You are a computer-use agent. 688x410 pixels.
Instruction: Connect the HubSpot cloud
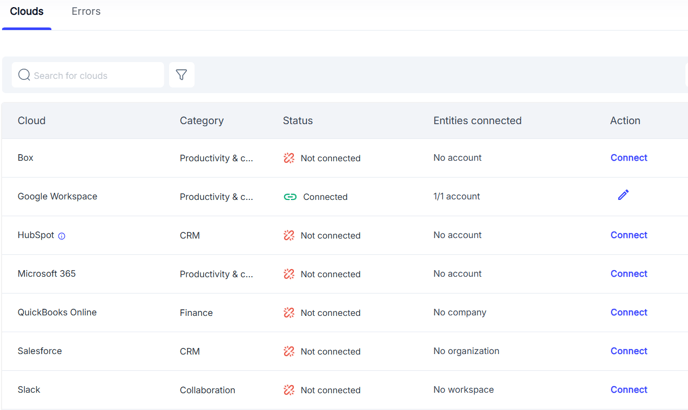coord(629,235)
